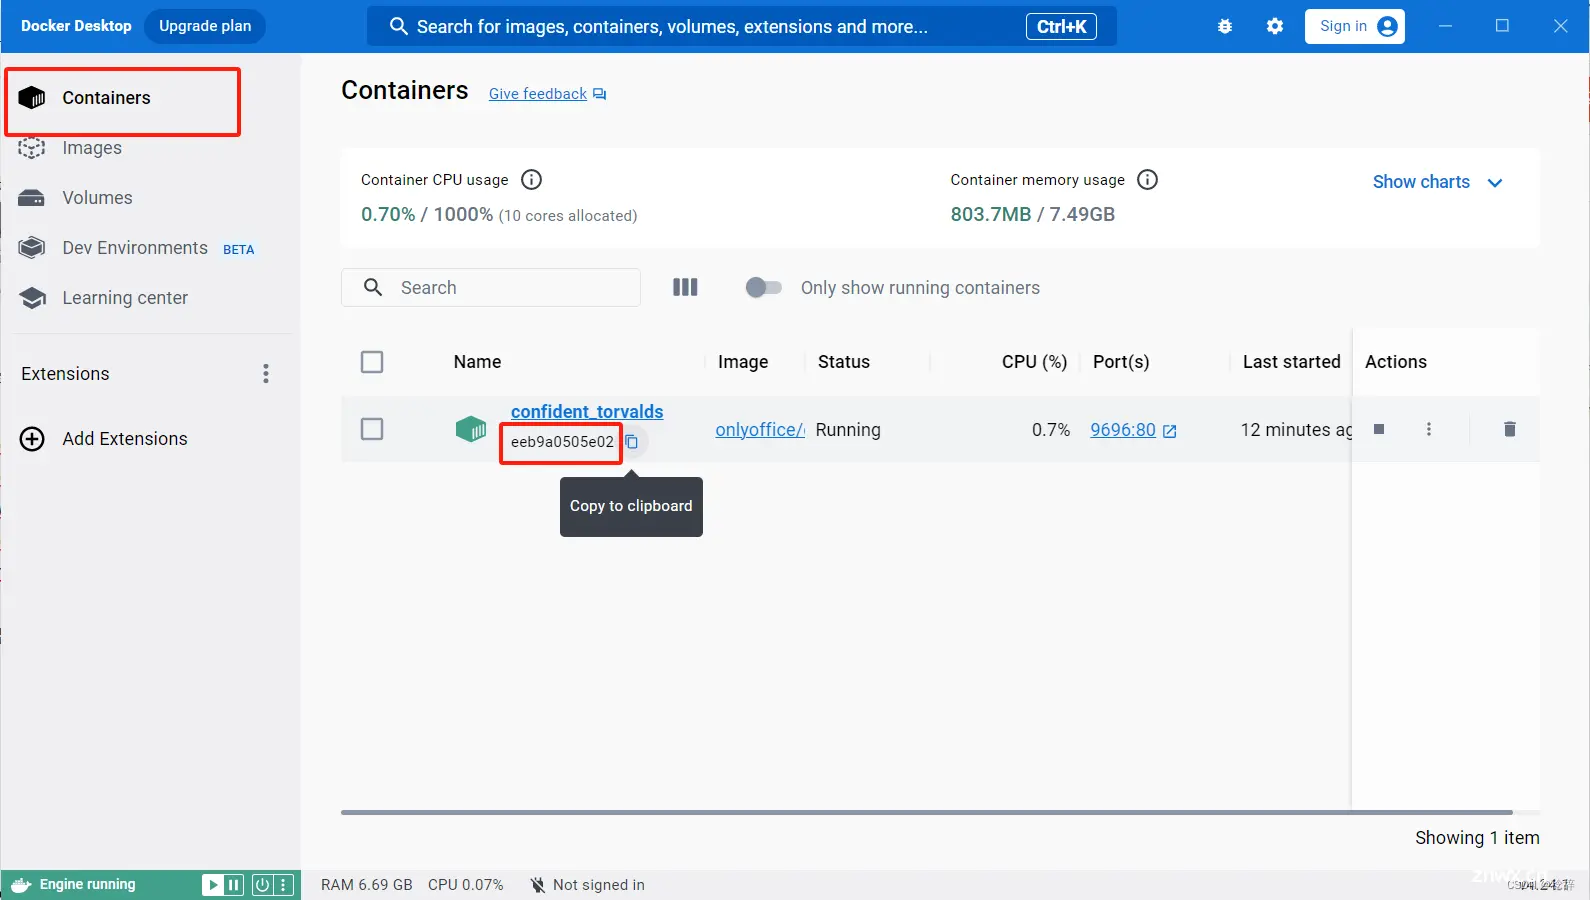Sort by Status column header

coord(844,362)
